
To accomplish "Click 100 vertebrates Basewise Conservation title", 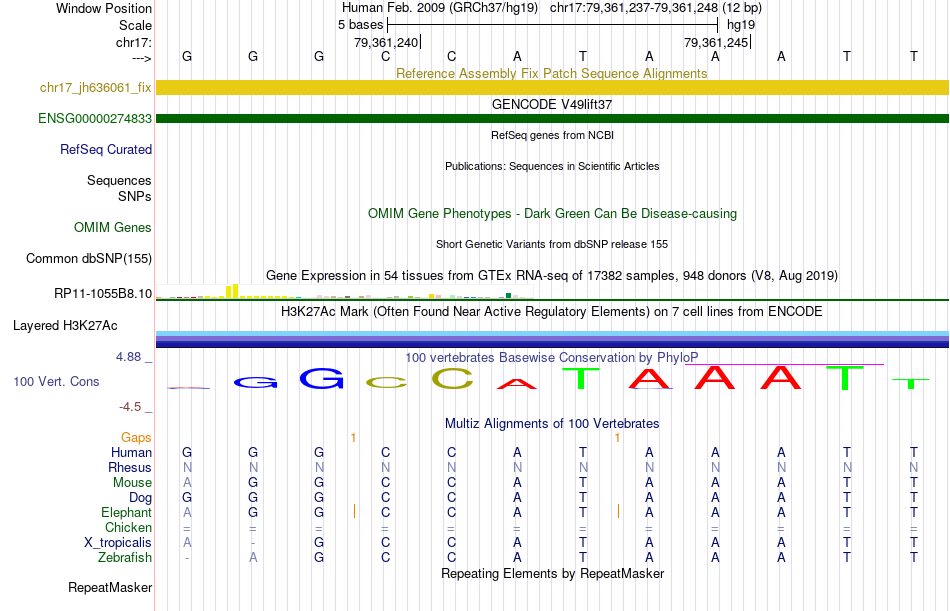I will (551, 358).
